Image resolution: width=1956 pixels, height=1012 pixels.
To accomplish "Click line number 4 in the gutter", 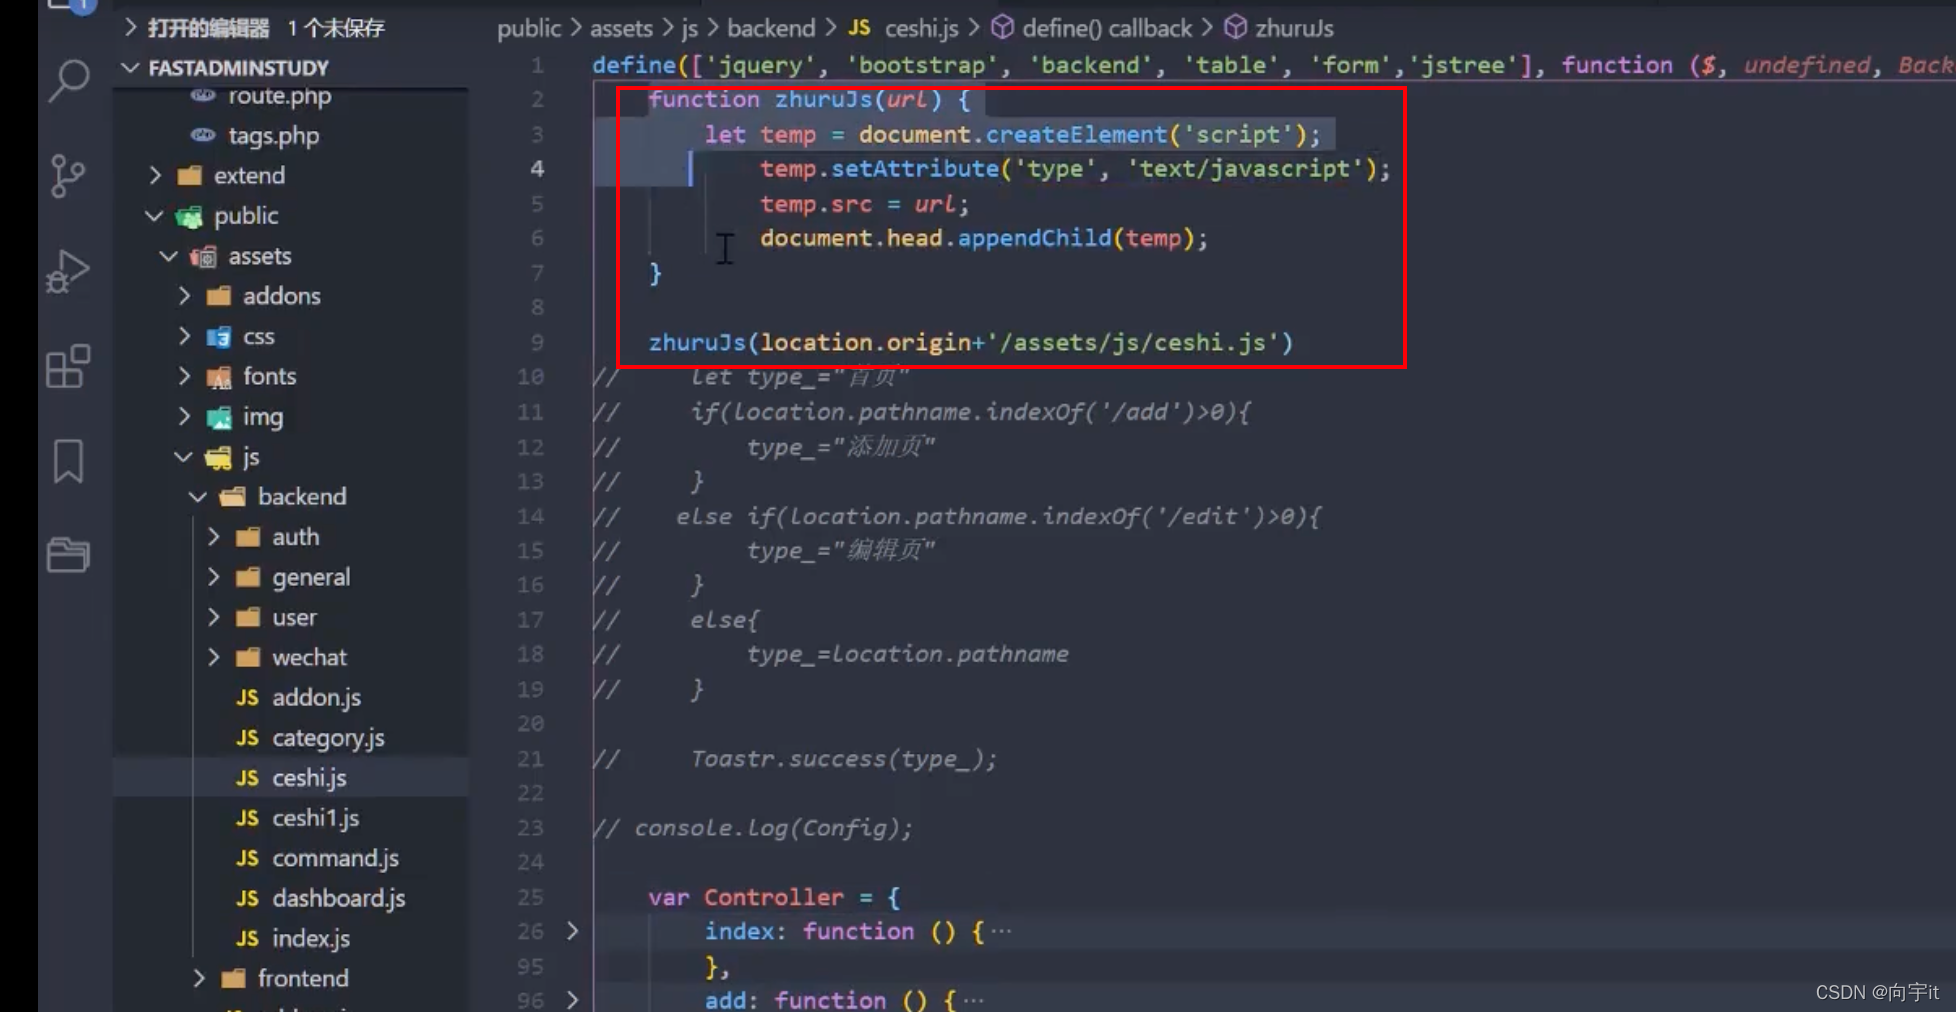I will pos(537,169).
